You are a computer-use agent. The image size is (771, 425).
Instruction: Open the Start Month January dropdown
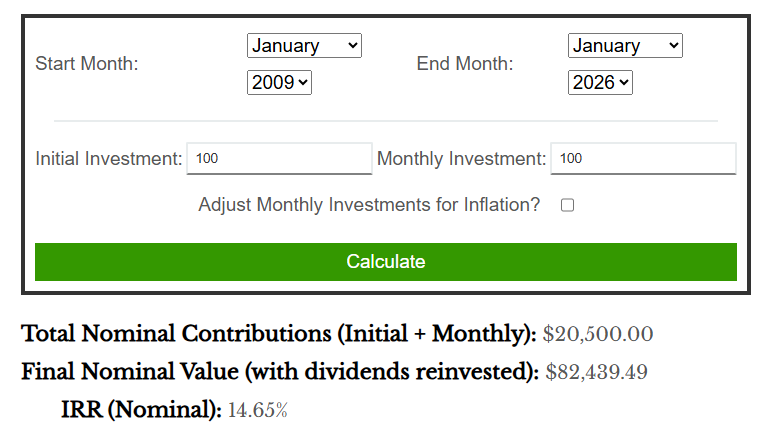(x=304, y=46)
